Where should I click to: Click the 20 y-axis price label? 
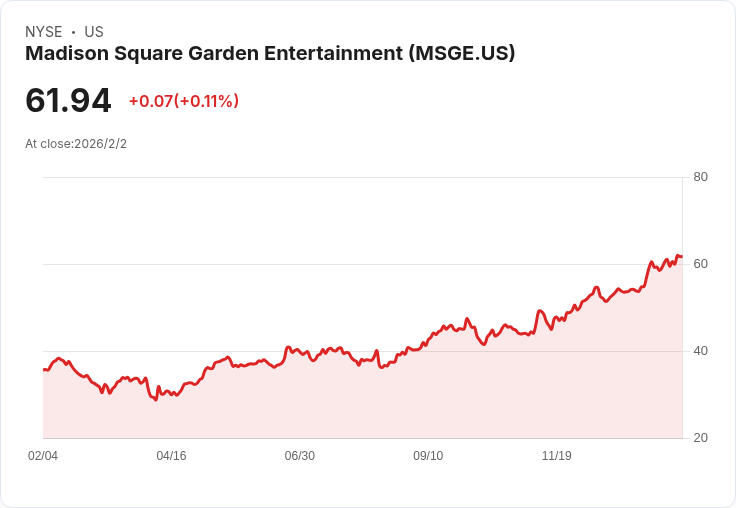click(700, 438)
